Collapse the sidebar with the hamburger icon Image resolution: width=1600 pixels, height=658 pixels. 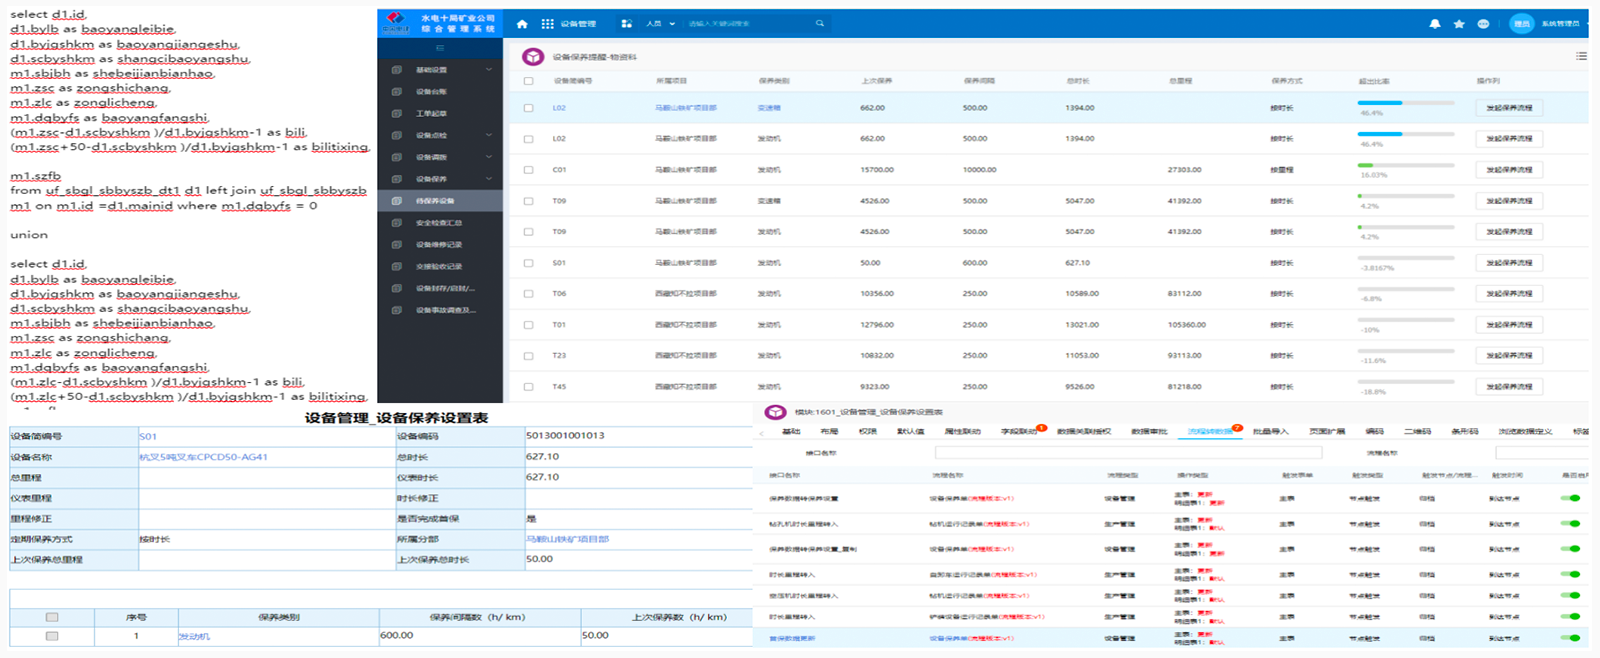click(x=440, y=48)
